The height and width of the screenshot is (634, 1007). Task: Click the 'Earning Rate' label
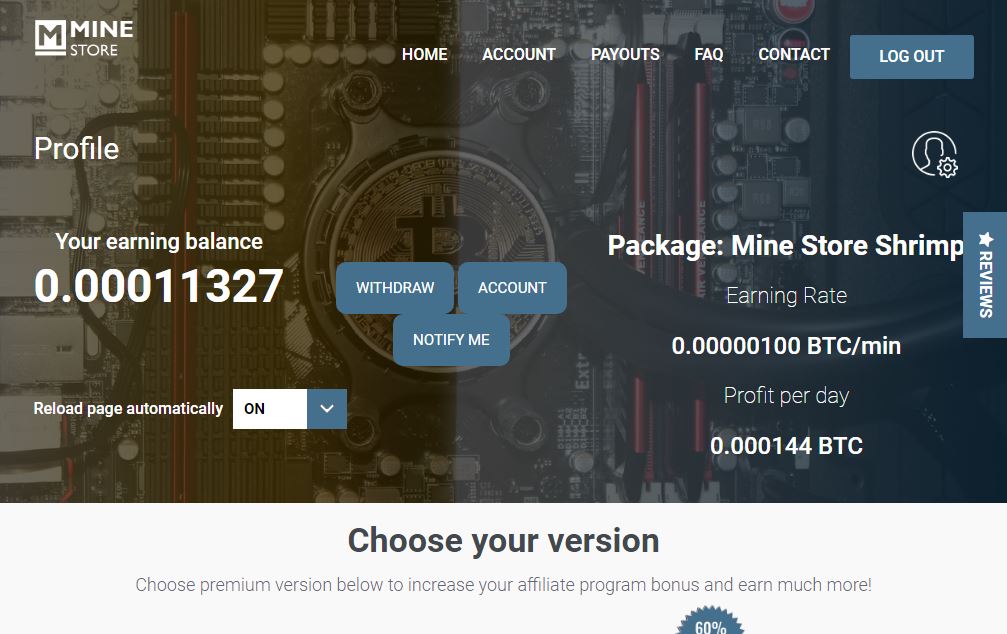point(786,295)
